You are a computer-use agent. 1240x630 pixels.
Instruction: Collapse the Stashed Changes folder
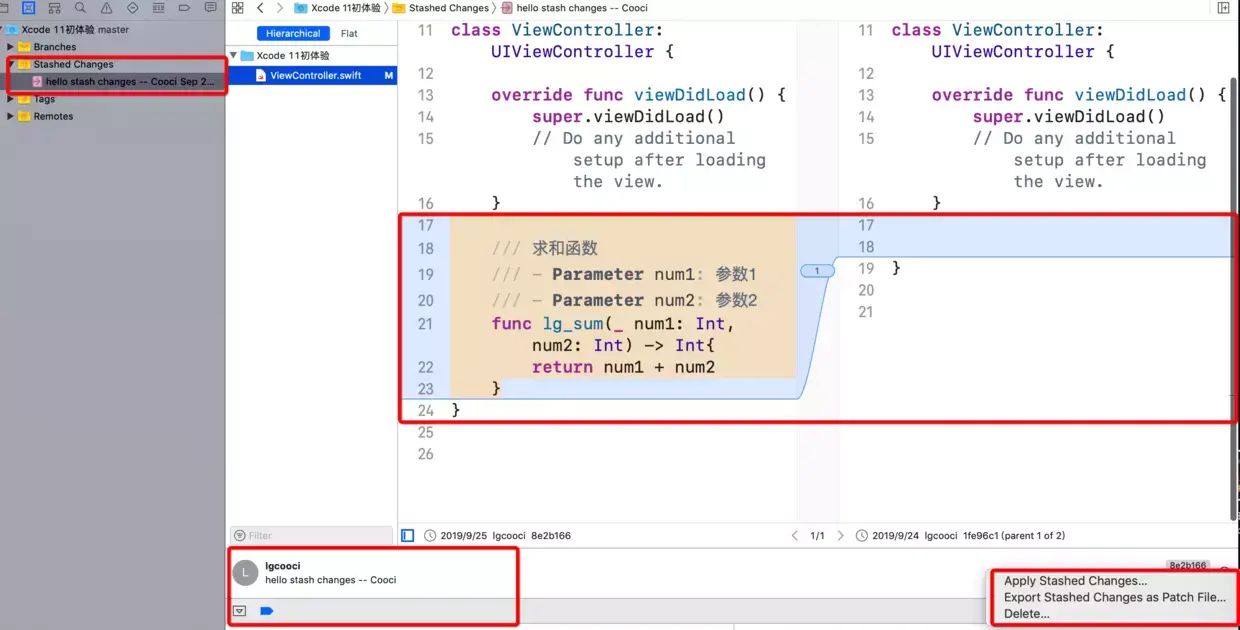coord(11,64)
